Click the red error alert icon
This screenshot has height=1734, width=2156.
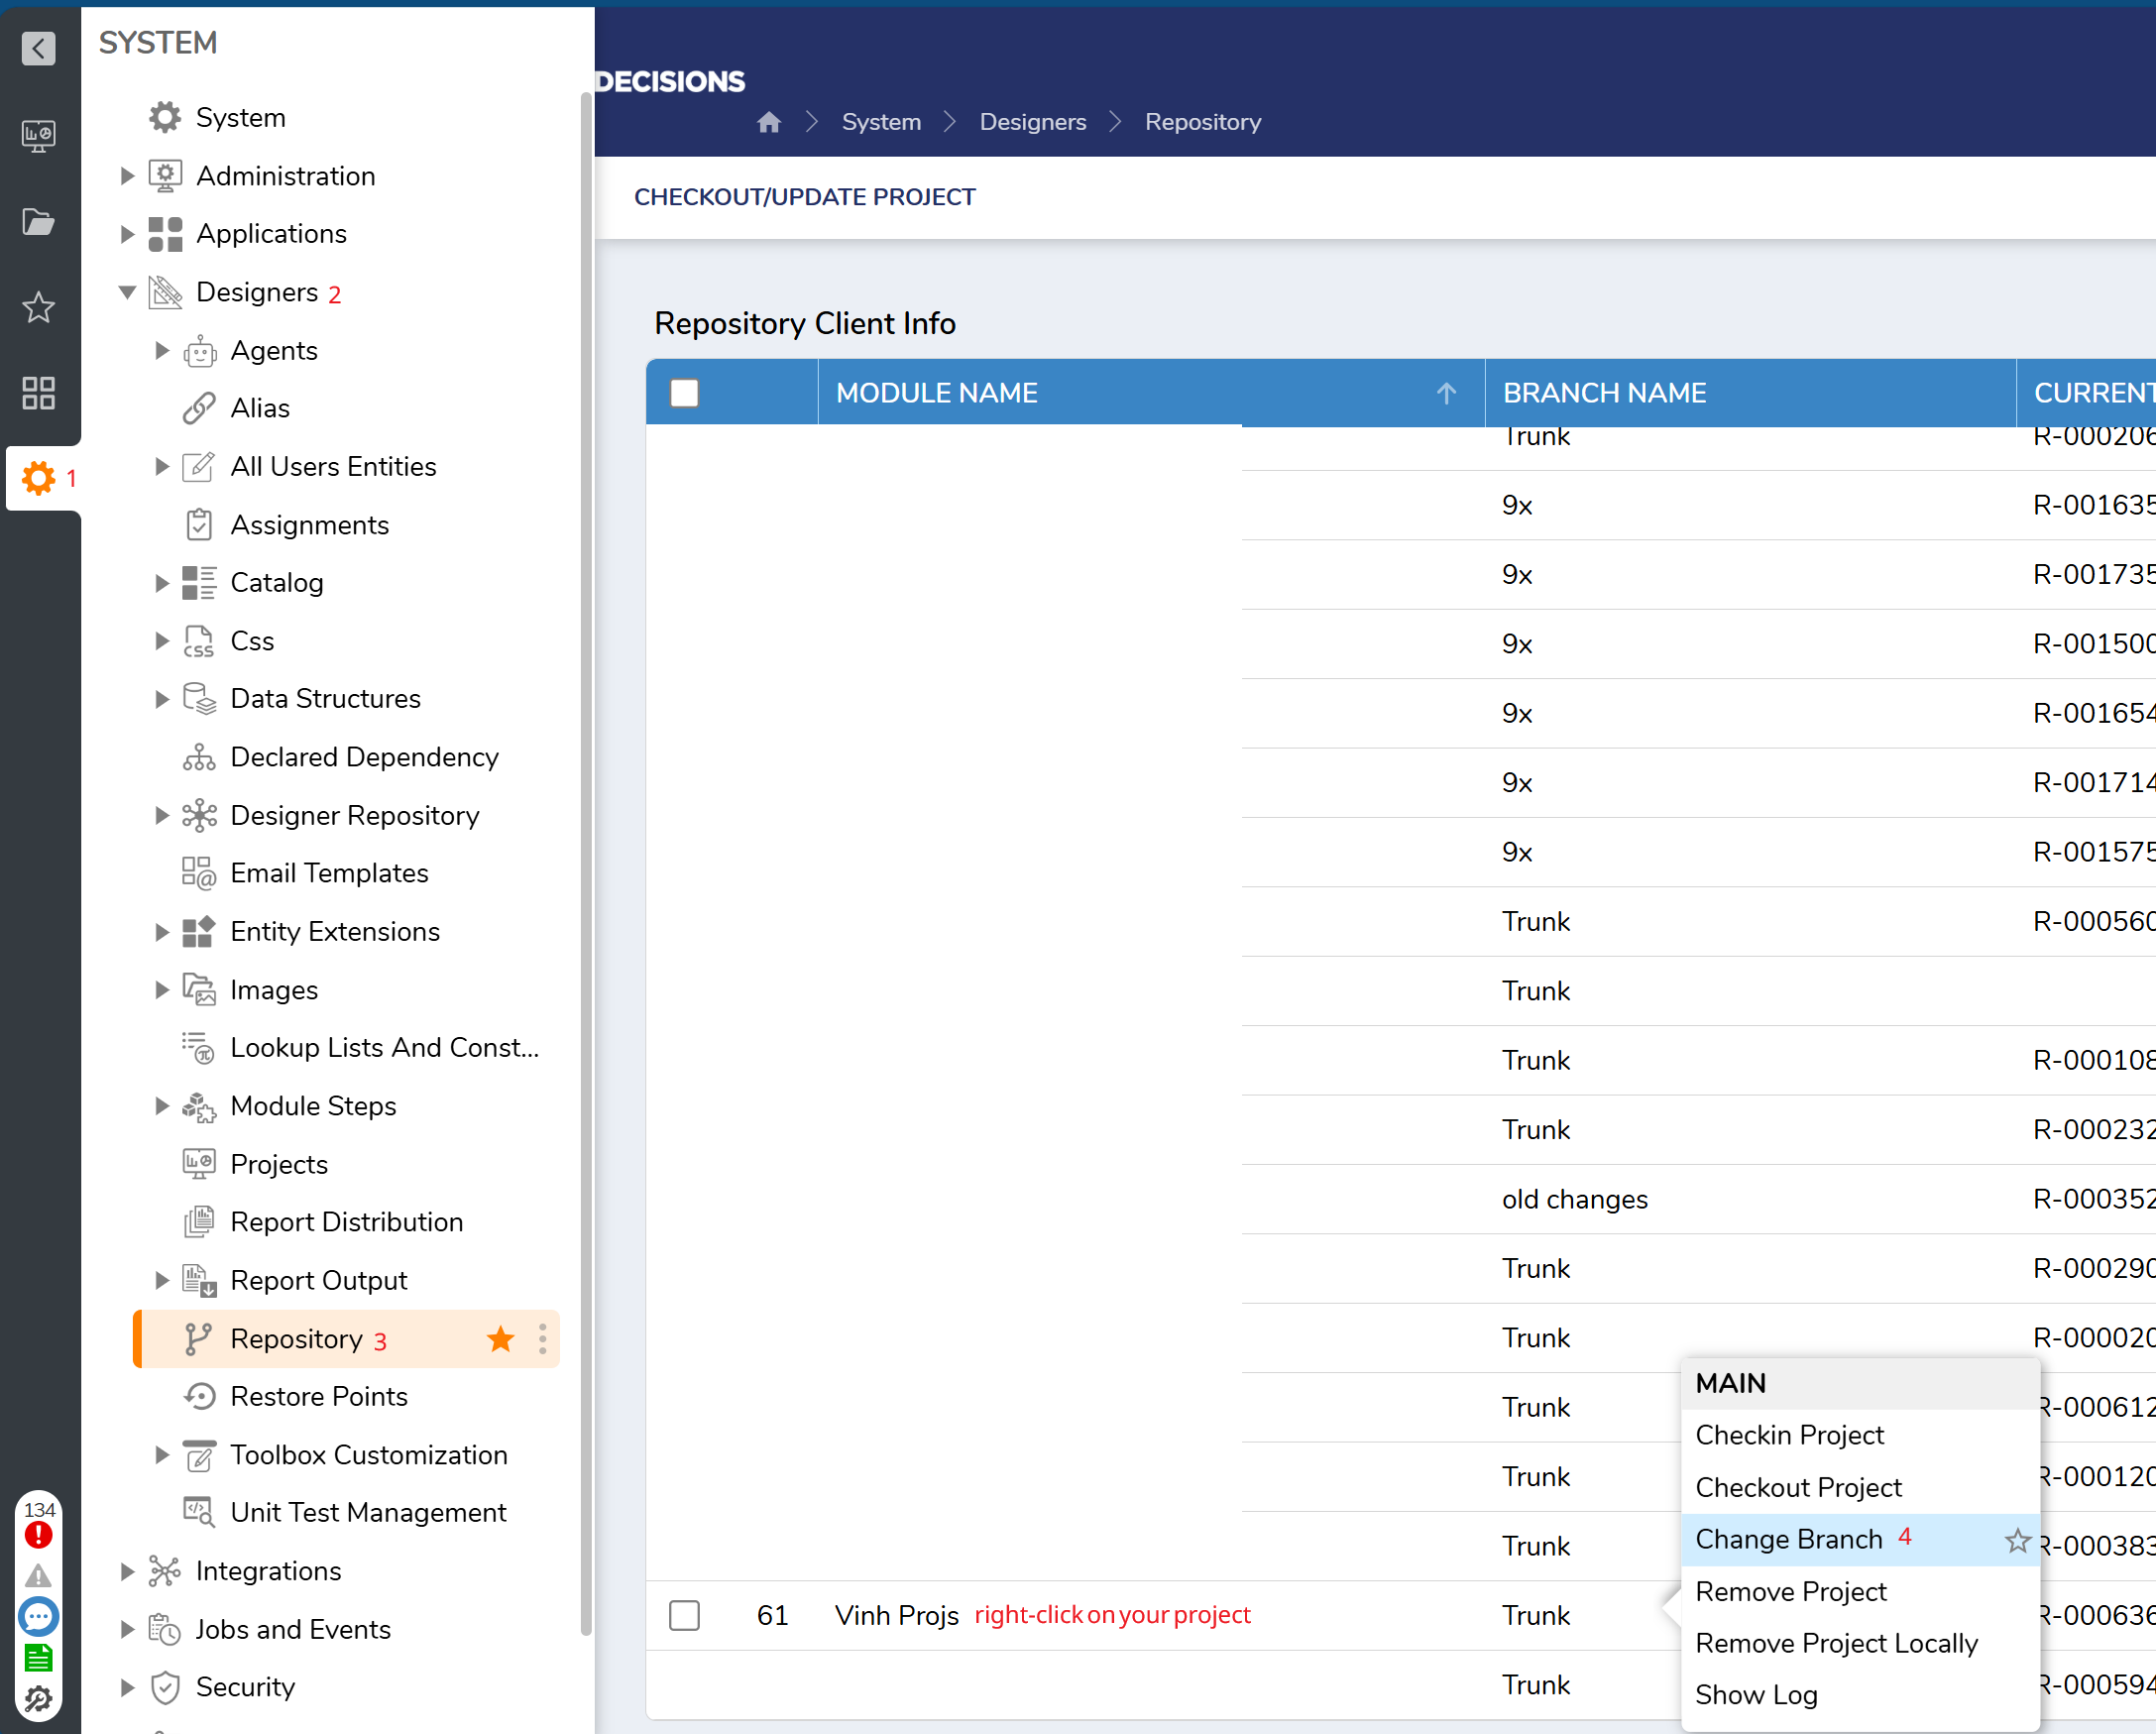pos(38,1534)
